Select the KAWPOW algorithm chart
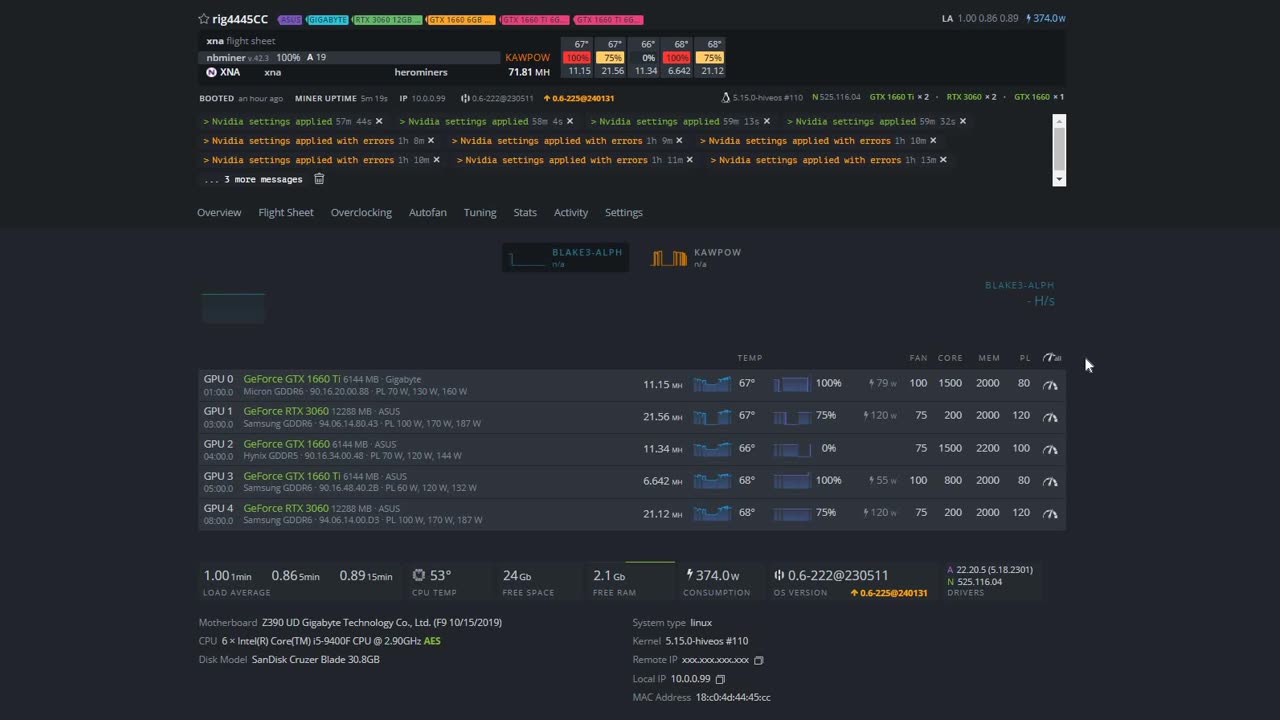Image resolution: width=1280 pixels, height=720 pixels. coord(697,258)
